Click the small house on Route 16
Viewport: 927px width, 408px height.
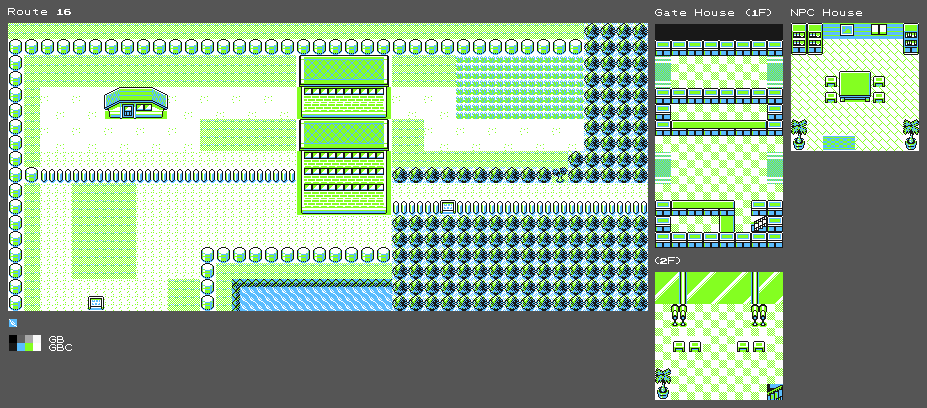[136, 103]
